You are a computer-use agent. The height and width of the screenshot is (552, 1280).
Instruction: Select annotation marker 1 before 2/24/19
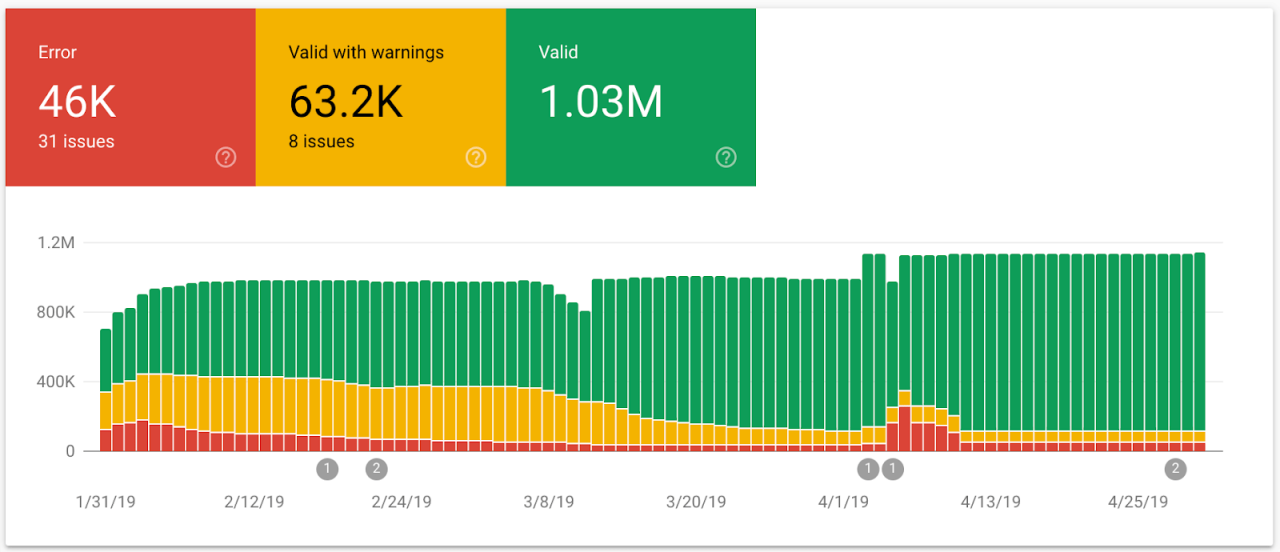[x=327, y=468]
